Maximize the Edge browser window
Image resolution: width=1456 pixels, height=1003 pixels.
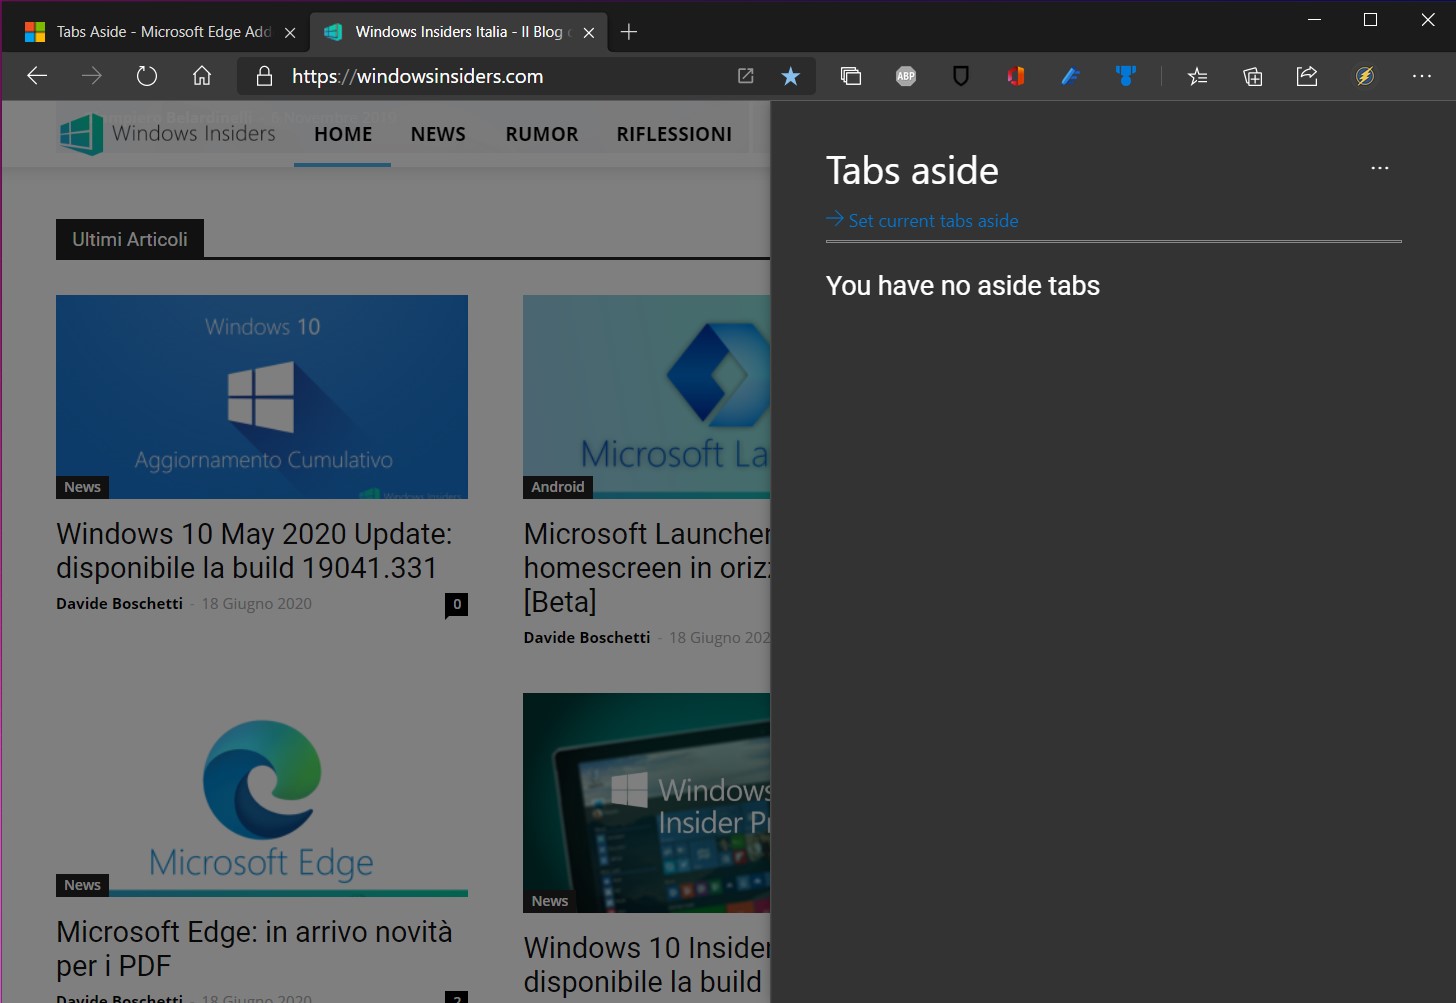(1370, 20)
